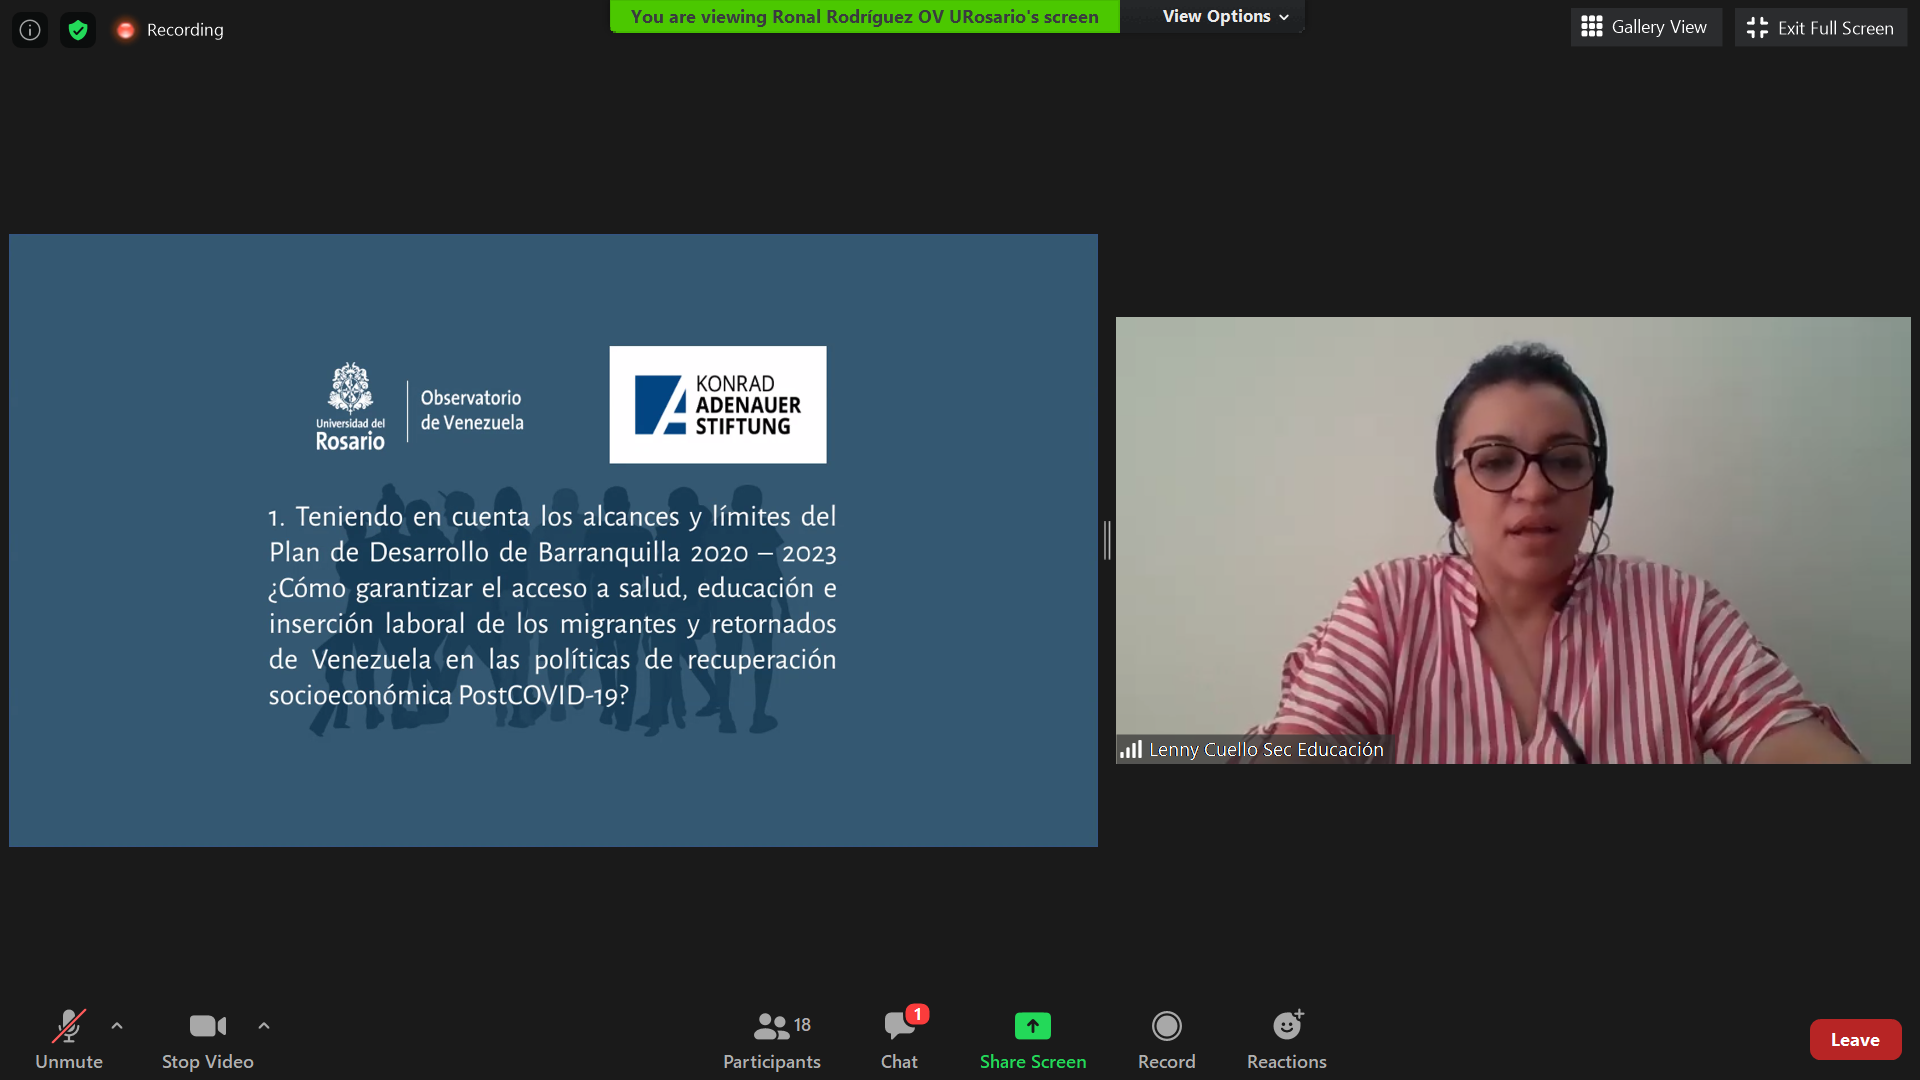1920x1080 pixels.
Task: Start recording with the Record button
Action: tap(1166, 1039)
